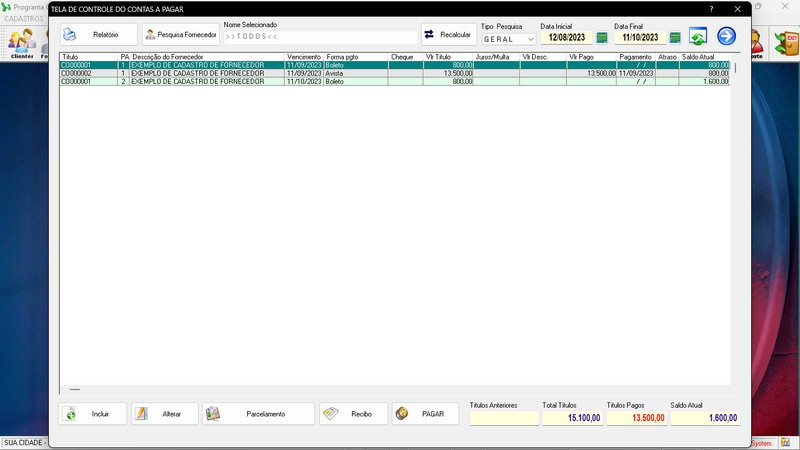Screen dimensions: 800x450
Task: Click the Avista payment form cell
Action: point(356,73)
